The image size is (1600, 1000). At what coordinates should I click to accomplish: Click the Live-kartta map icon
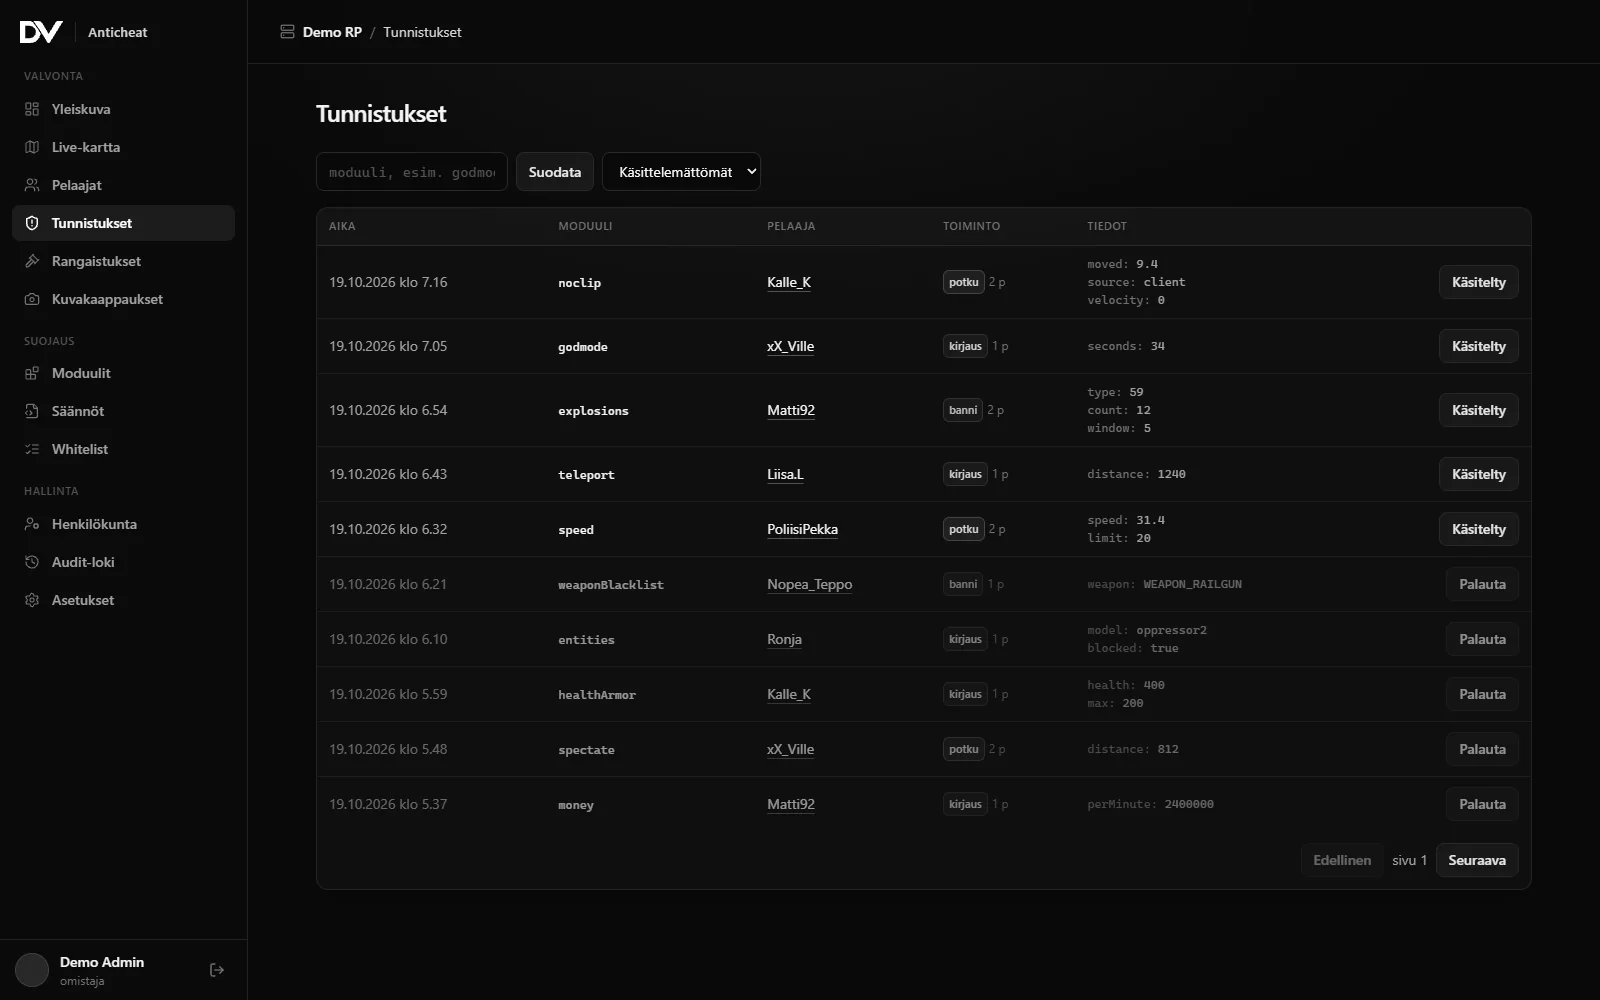point(32,147)
